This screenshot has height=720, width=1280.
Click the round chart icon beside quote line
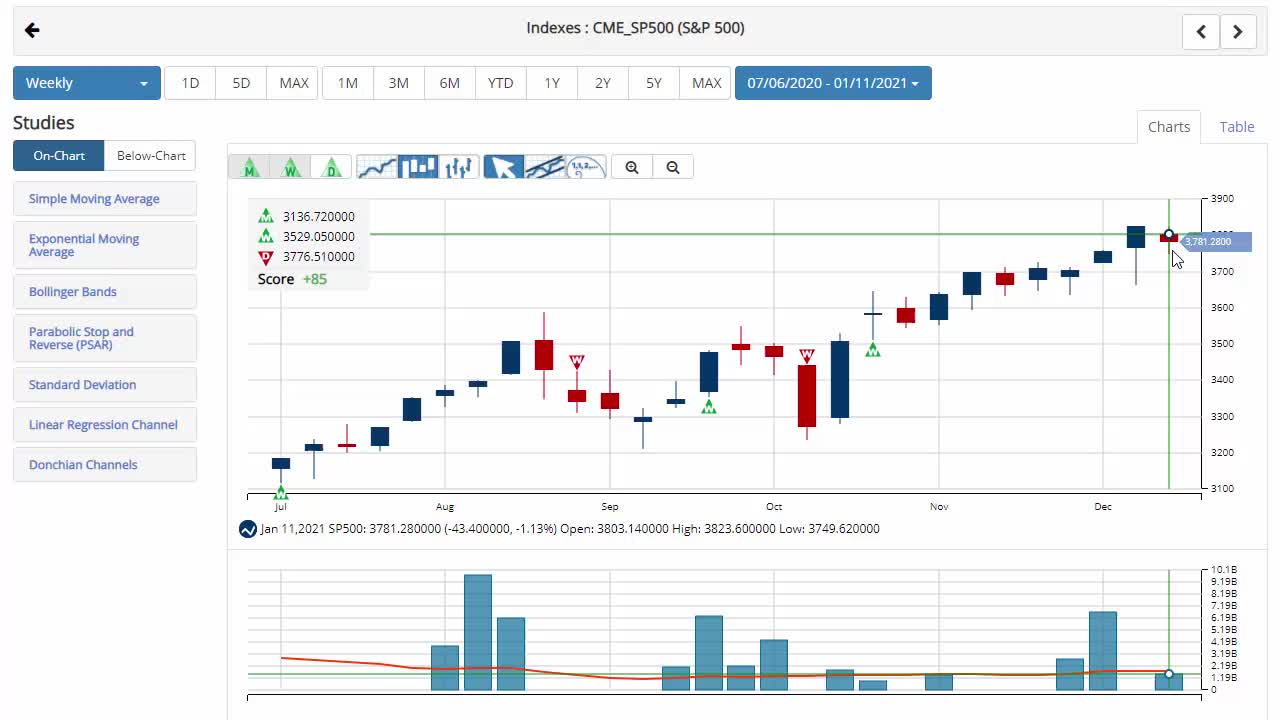coord(248,529)
